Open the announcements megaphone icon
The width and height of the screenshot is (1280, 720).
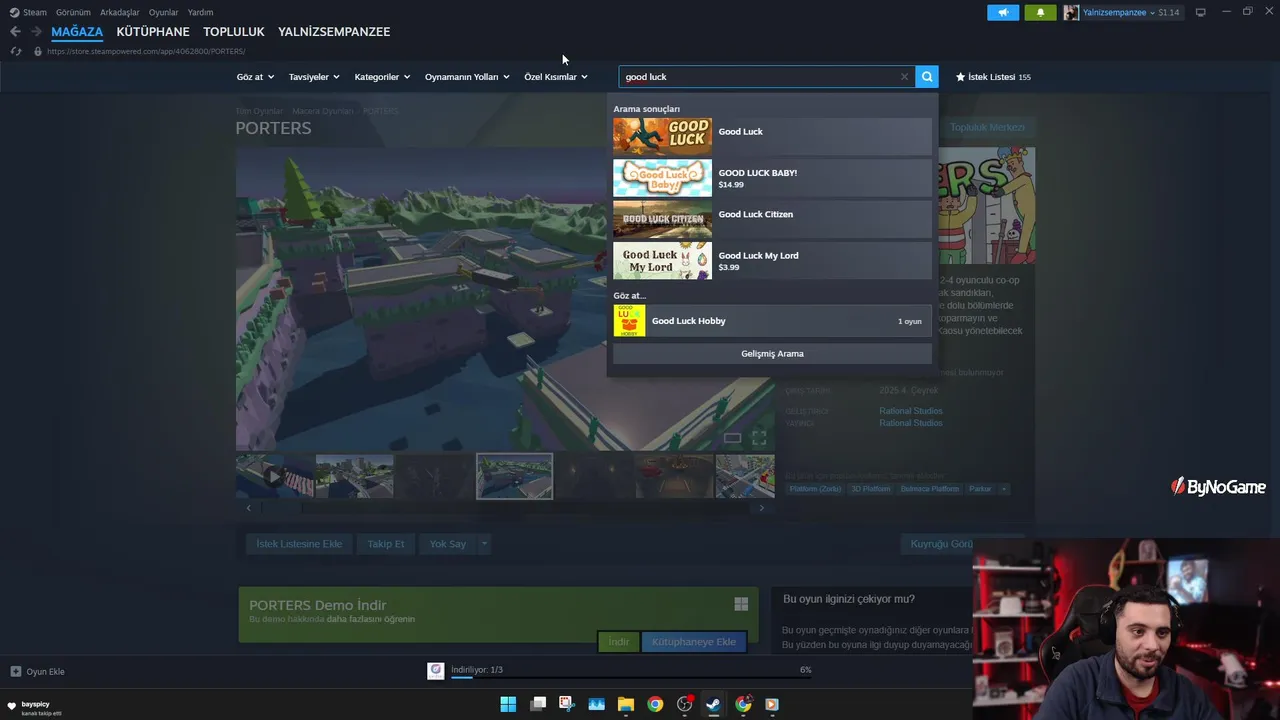point(1003,12)
